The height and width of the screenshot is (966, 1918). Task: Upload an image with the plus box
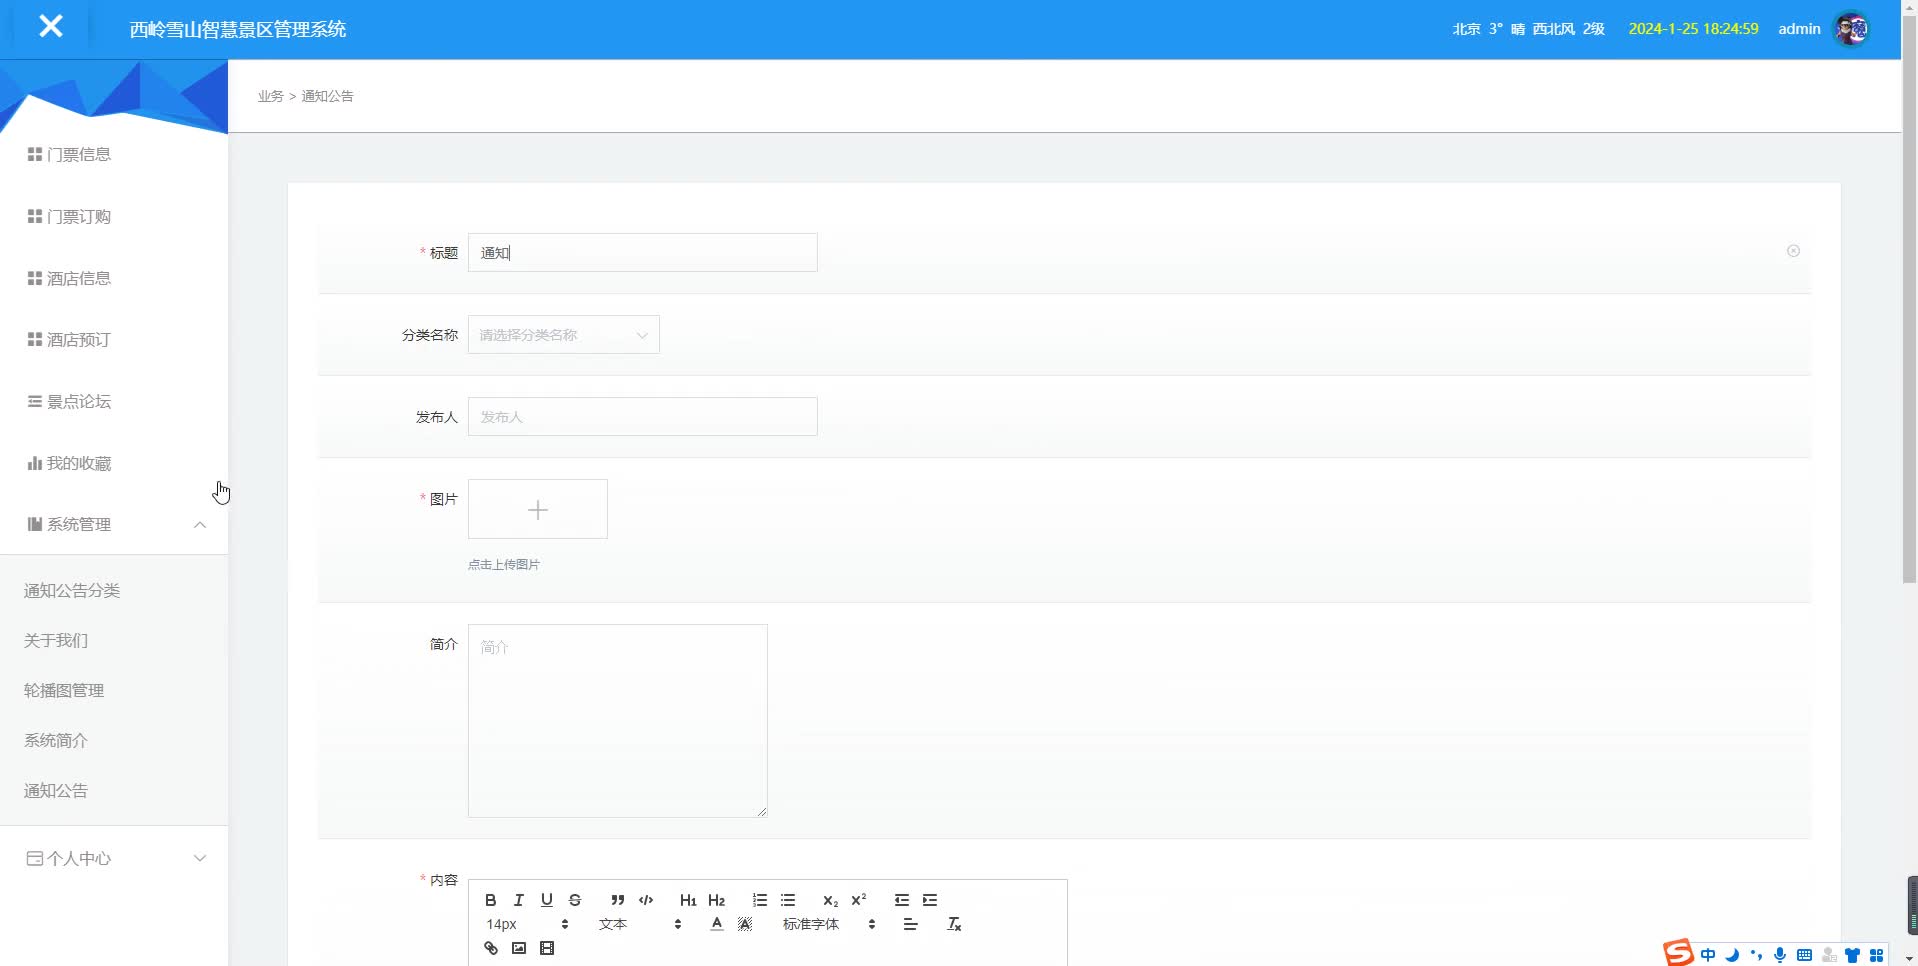538,509
